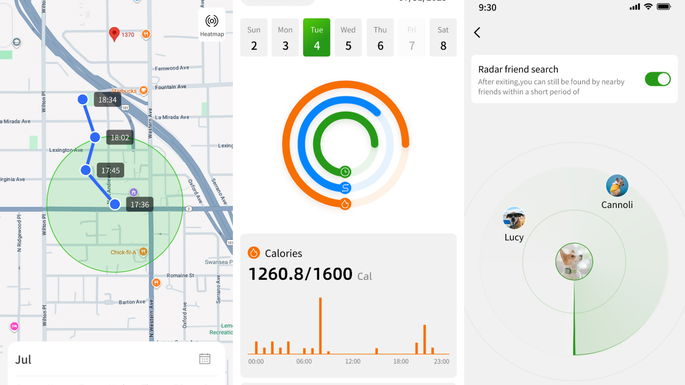Tap the Wi-Fi status icon
685x385 pixels.
pos(648,7)
